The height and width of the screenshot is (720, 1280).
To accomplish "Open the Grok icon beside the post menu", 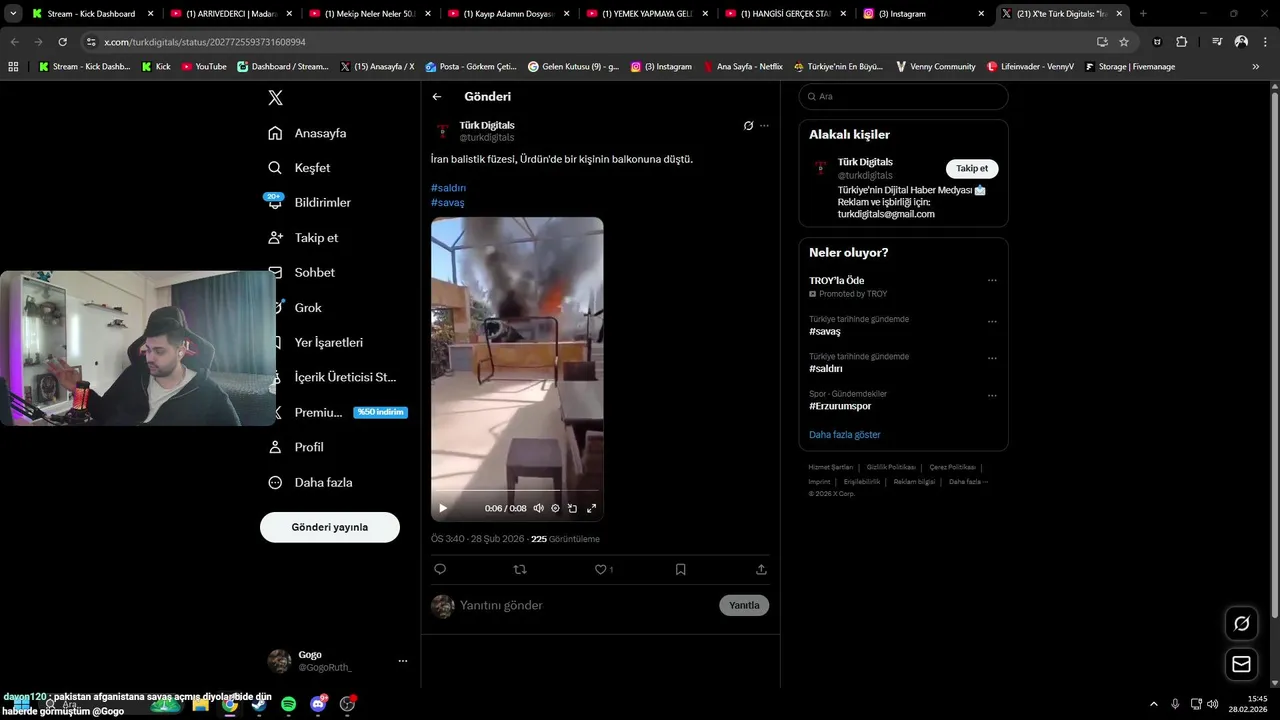I will pos(748,126).
